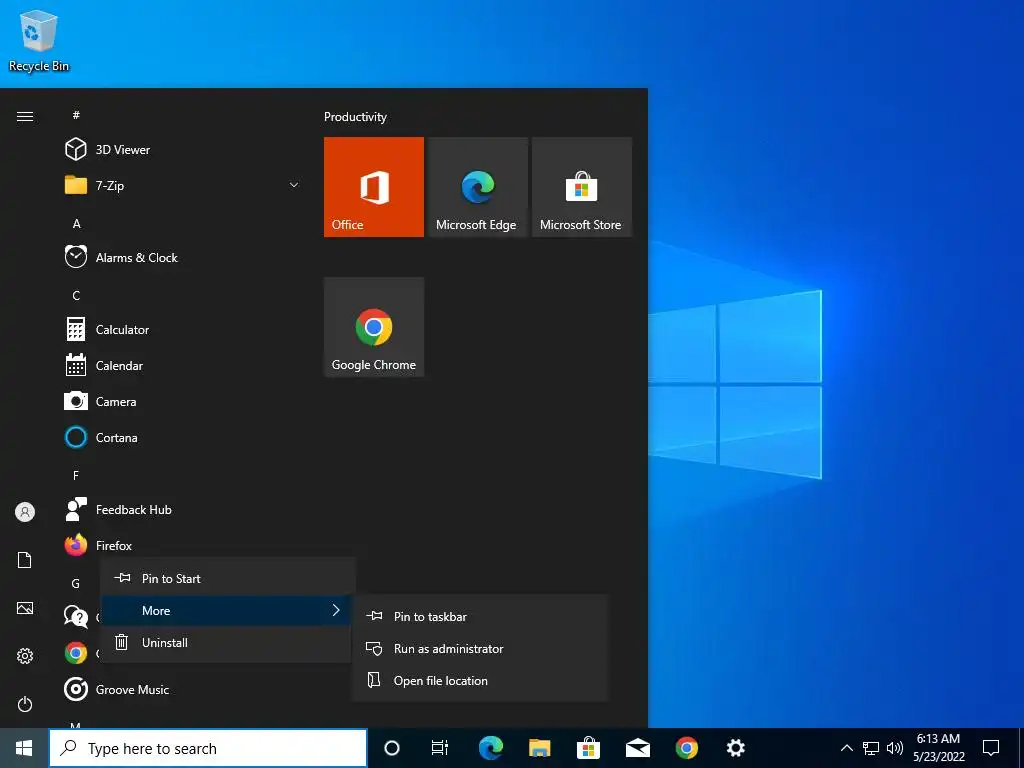Expand the Start menu hamburger button

coord(25,116)
